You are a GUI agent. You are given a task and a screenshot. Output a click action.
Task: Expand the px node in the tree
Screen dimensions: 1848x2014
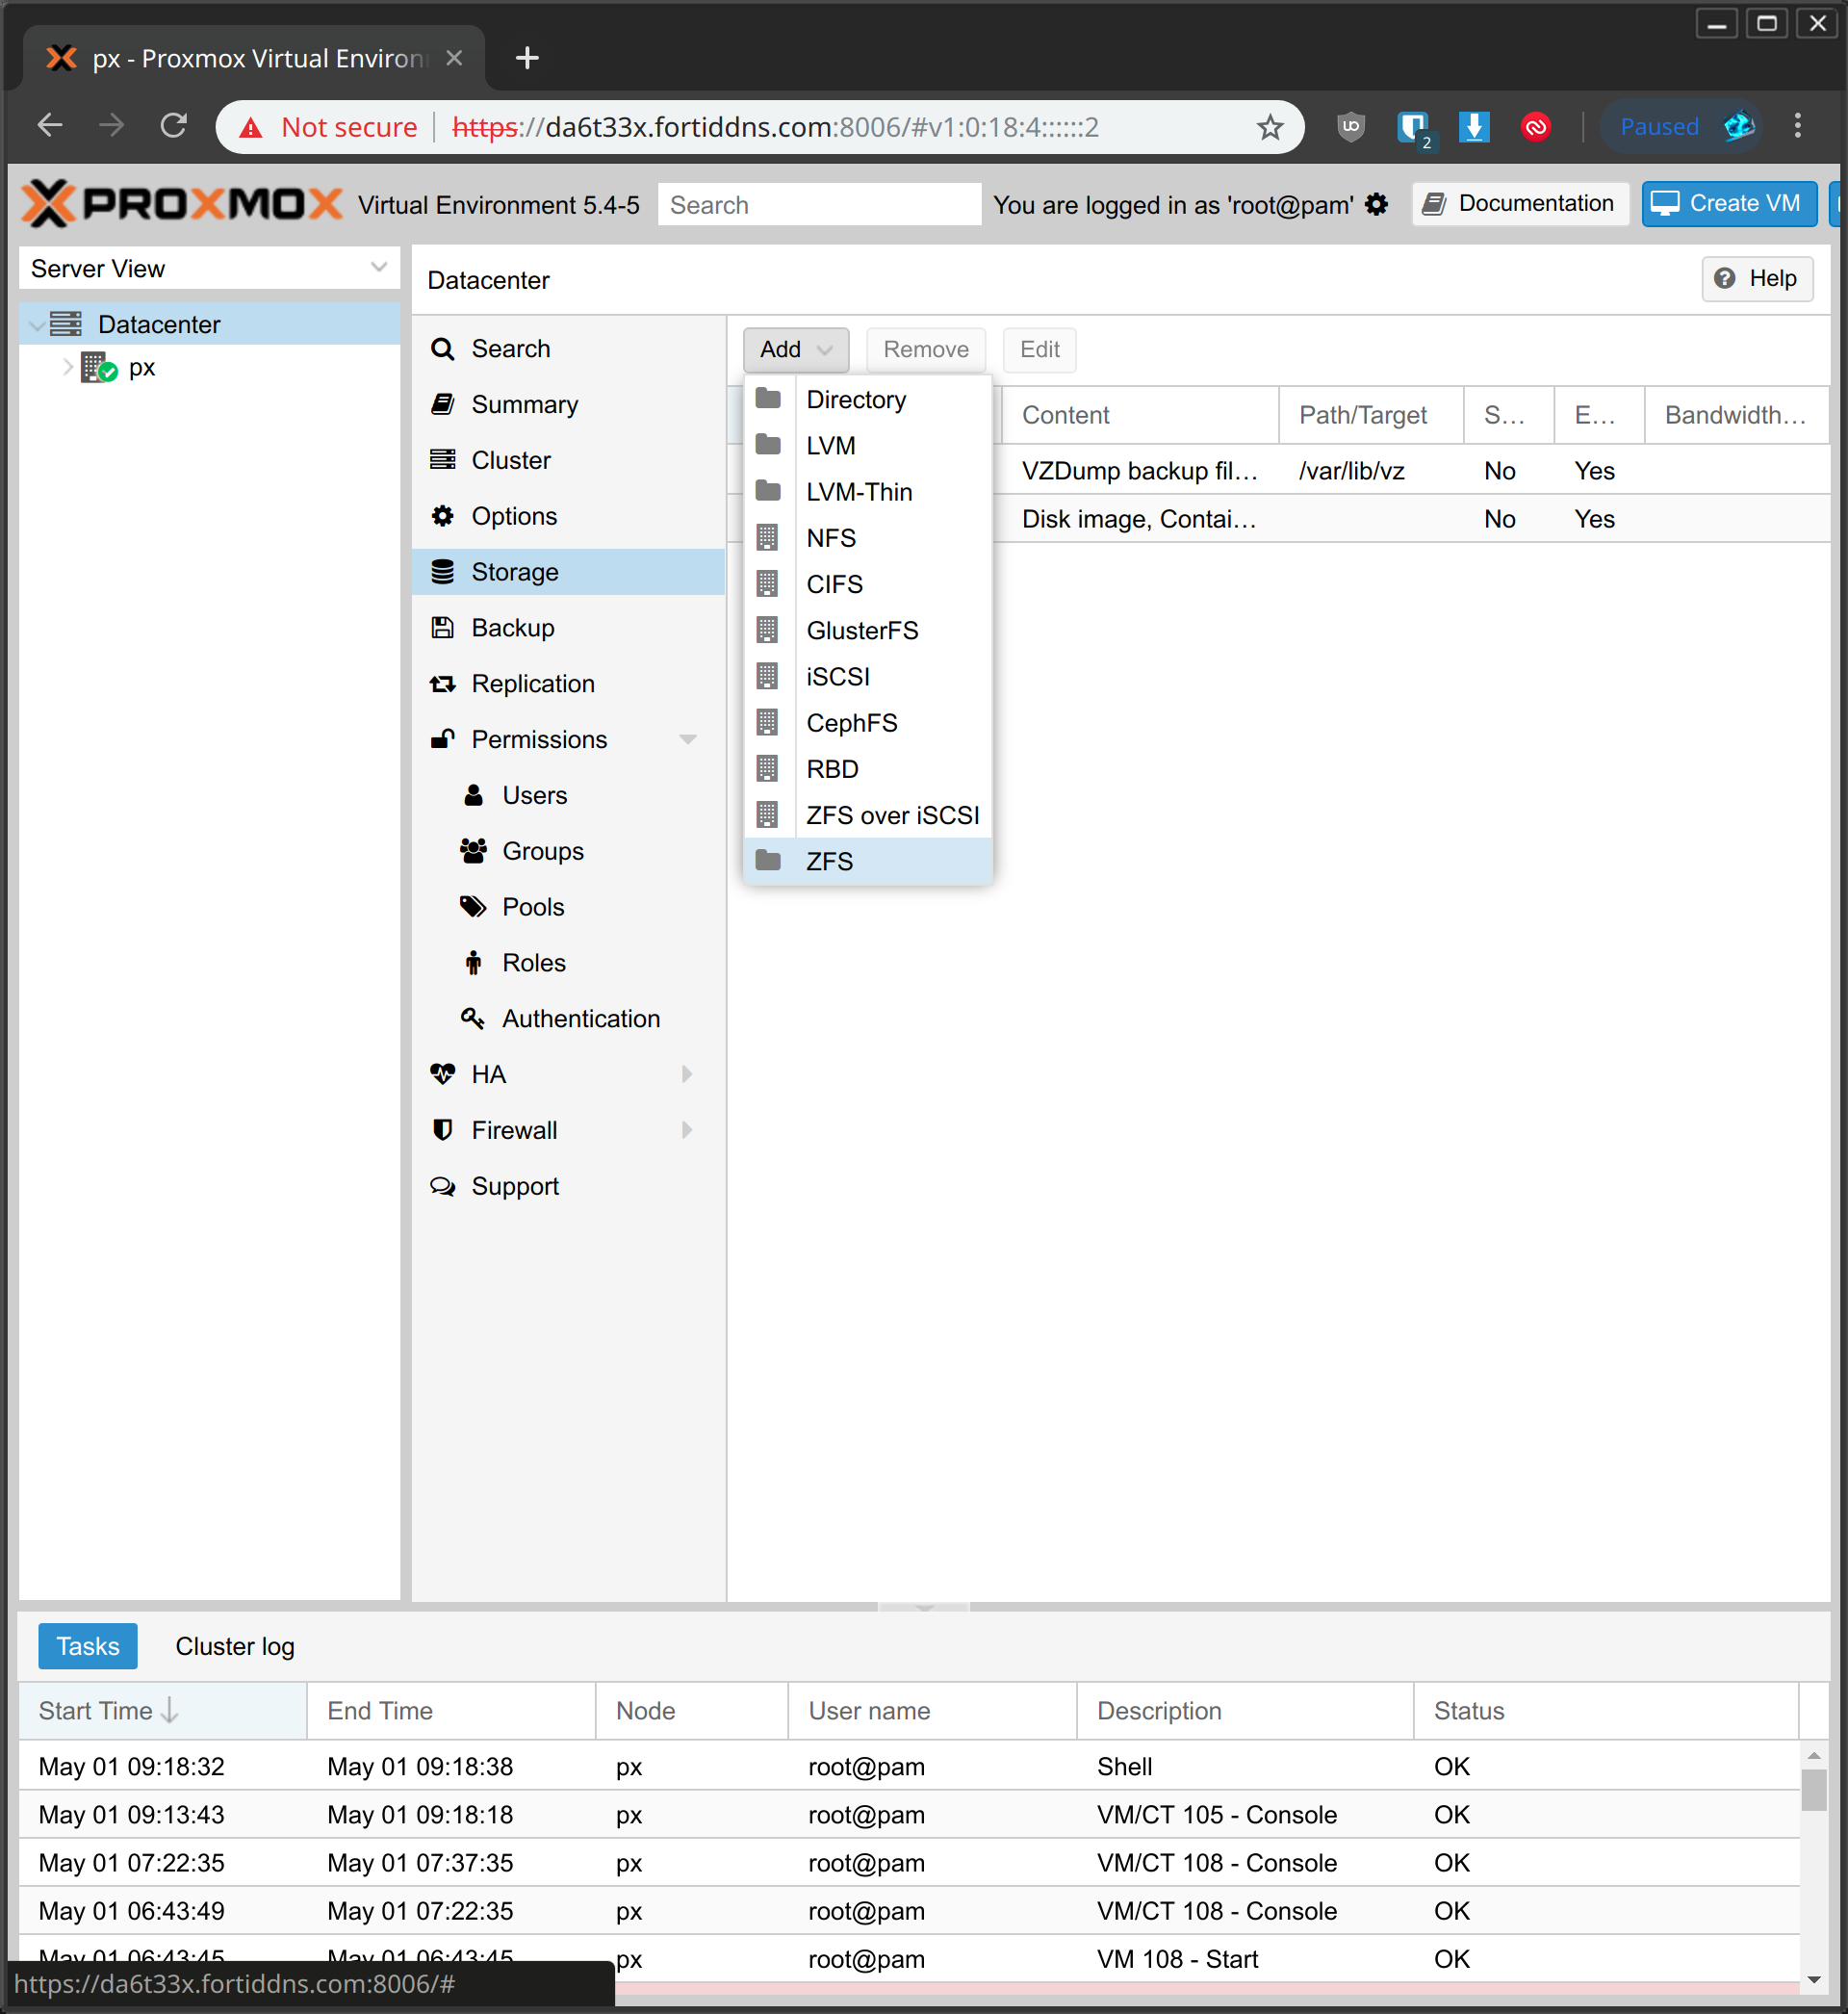coord(68,367)
